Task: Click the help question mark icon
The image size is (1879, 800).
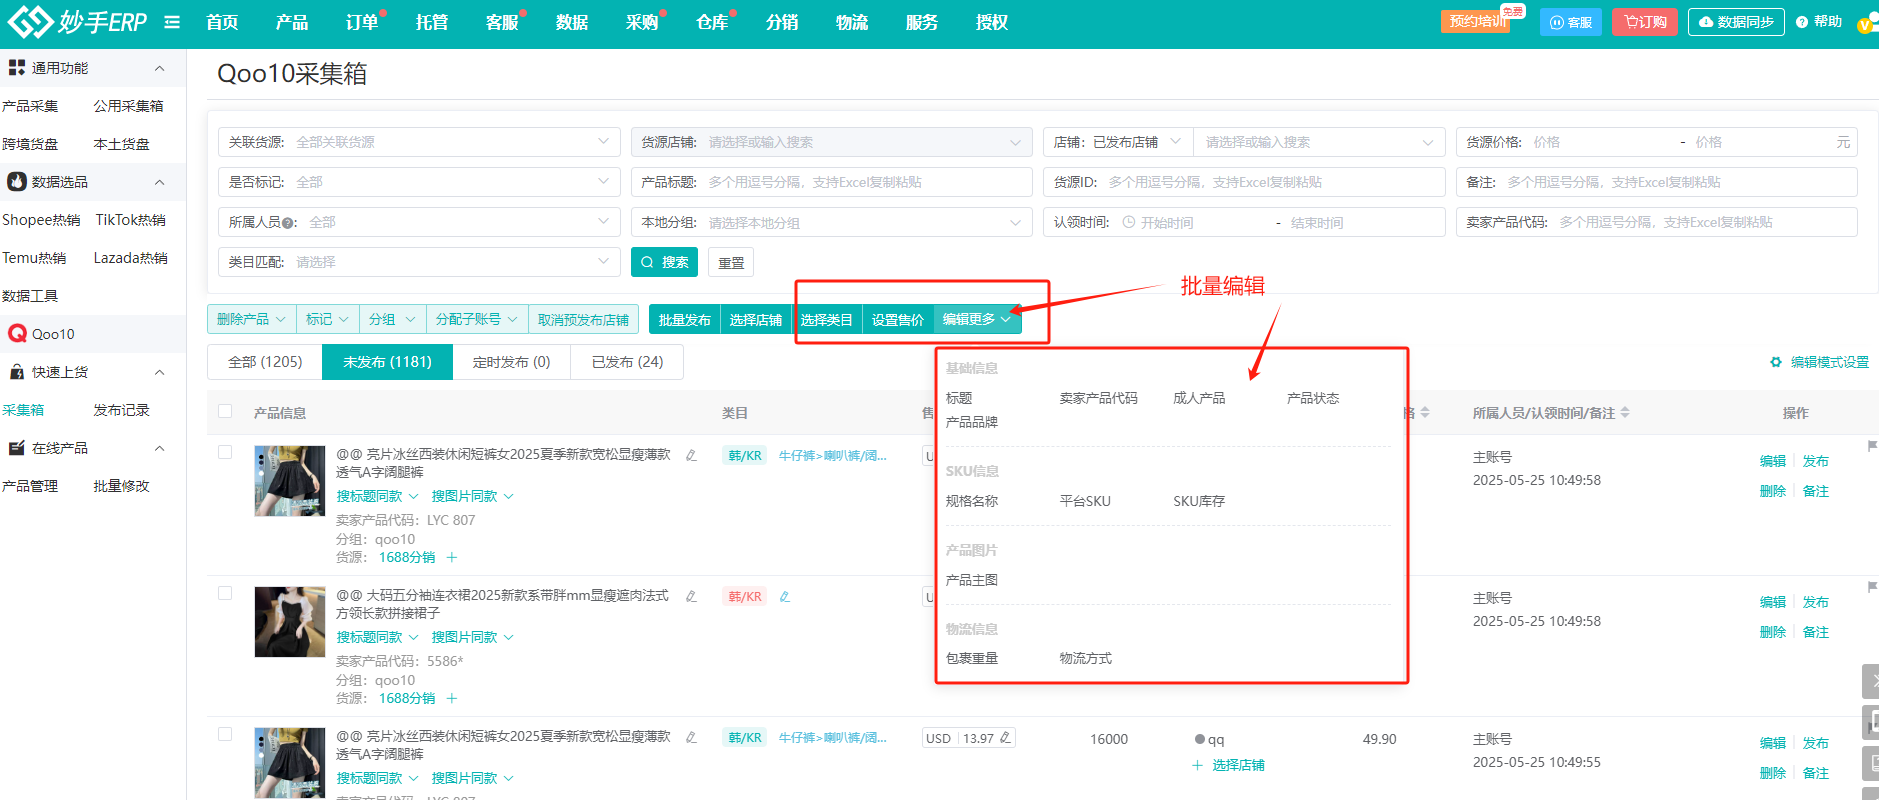Action: click(x=1802, y=22)
